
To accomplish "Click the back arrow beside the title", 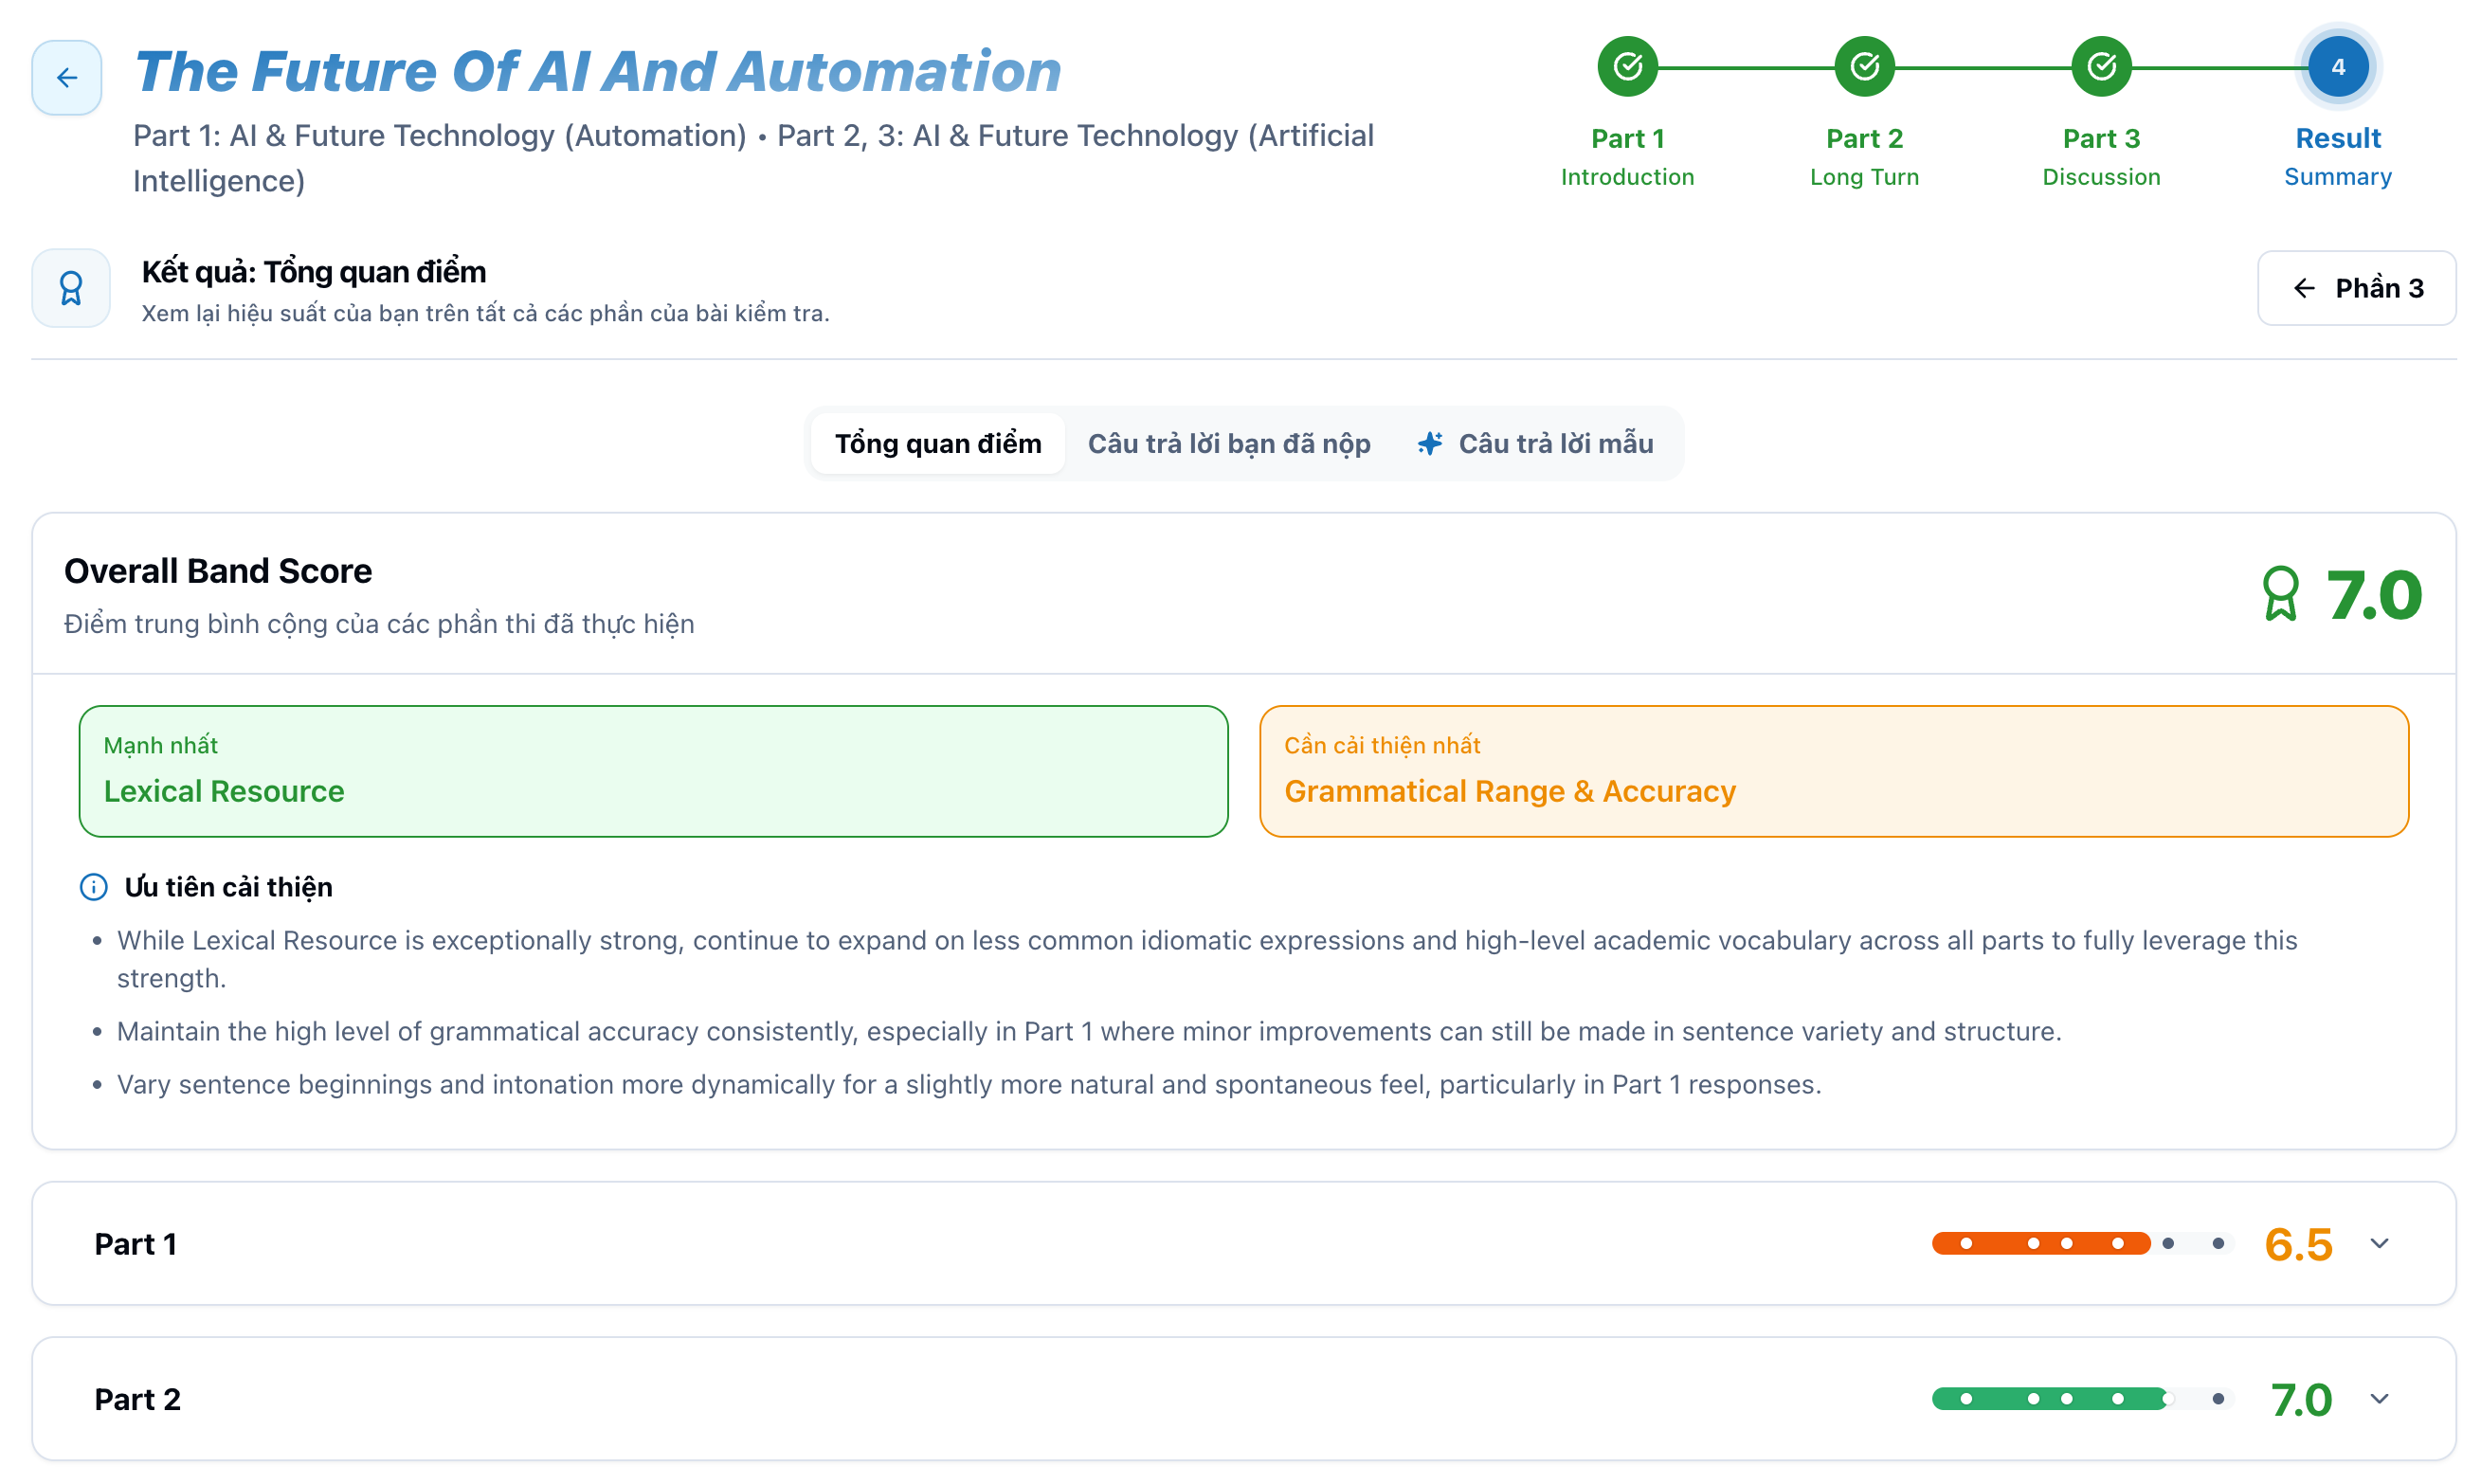I will tap(67, 77).
